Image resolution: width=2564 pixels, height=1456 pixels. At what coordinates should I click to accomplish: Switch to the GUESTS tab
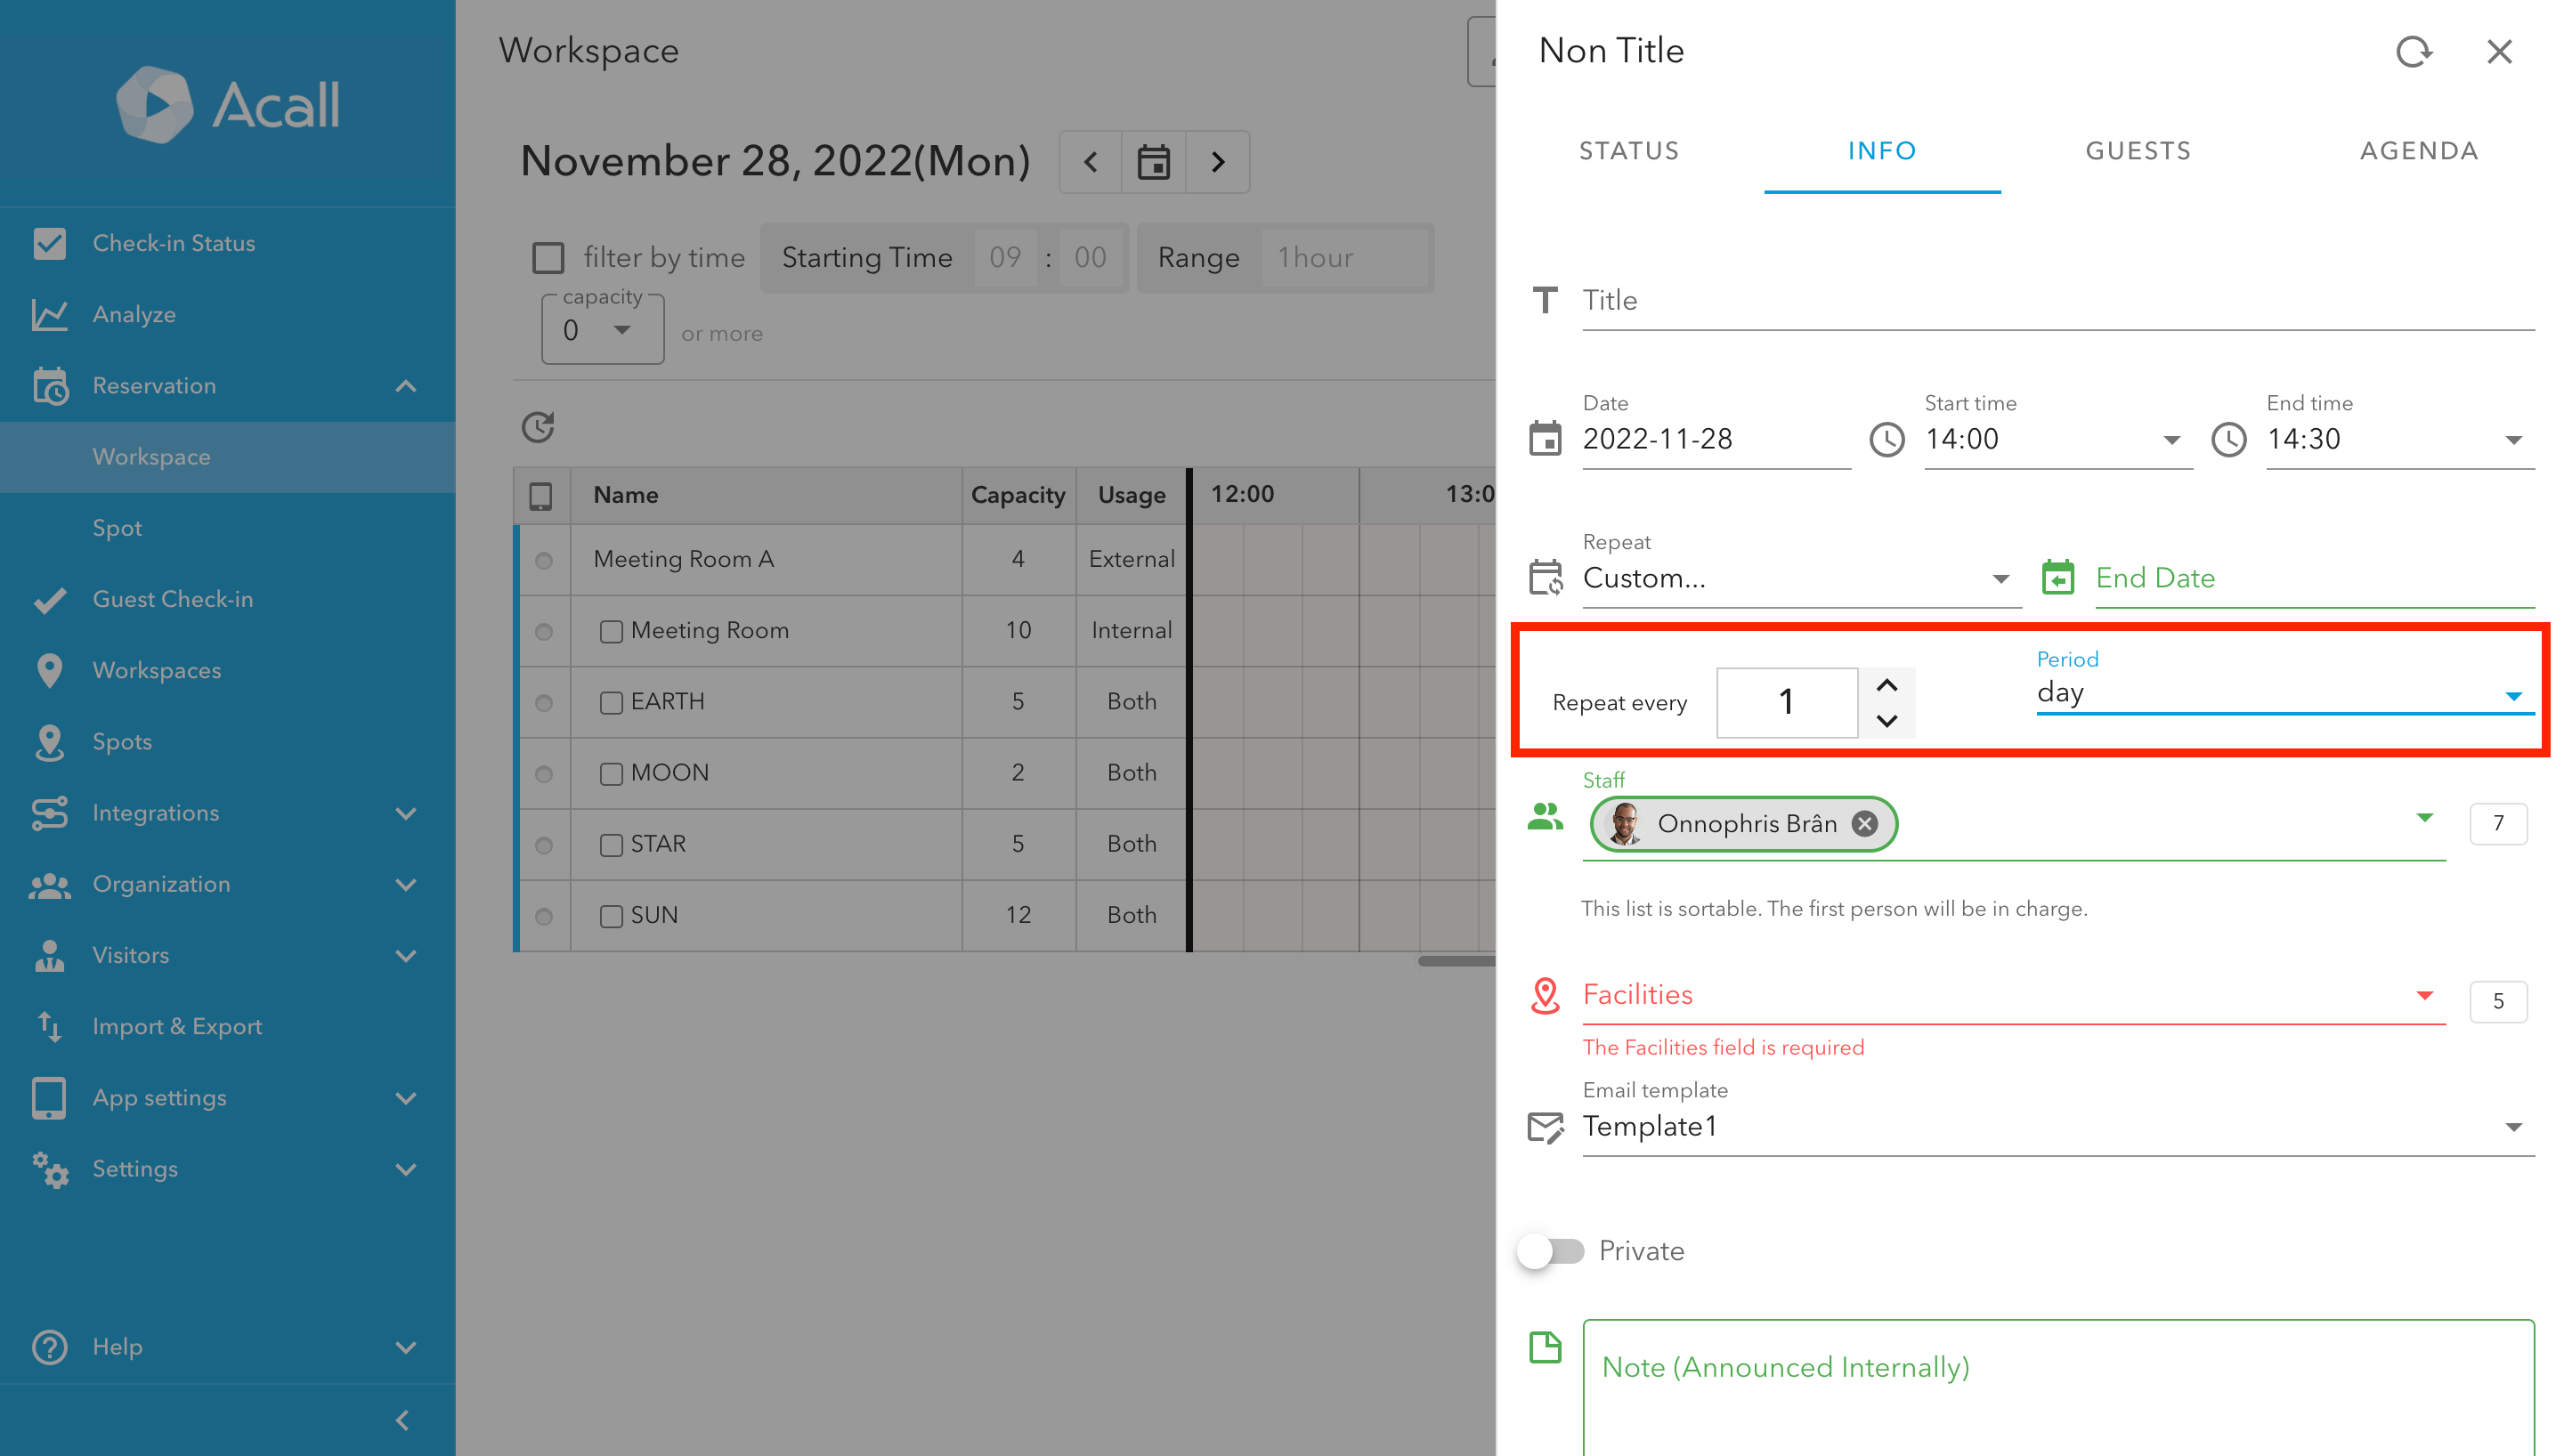(2138, 151)
